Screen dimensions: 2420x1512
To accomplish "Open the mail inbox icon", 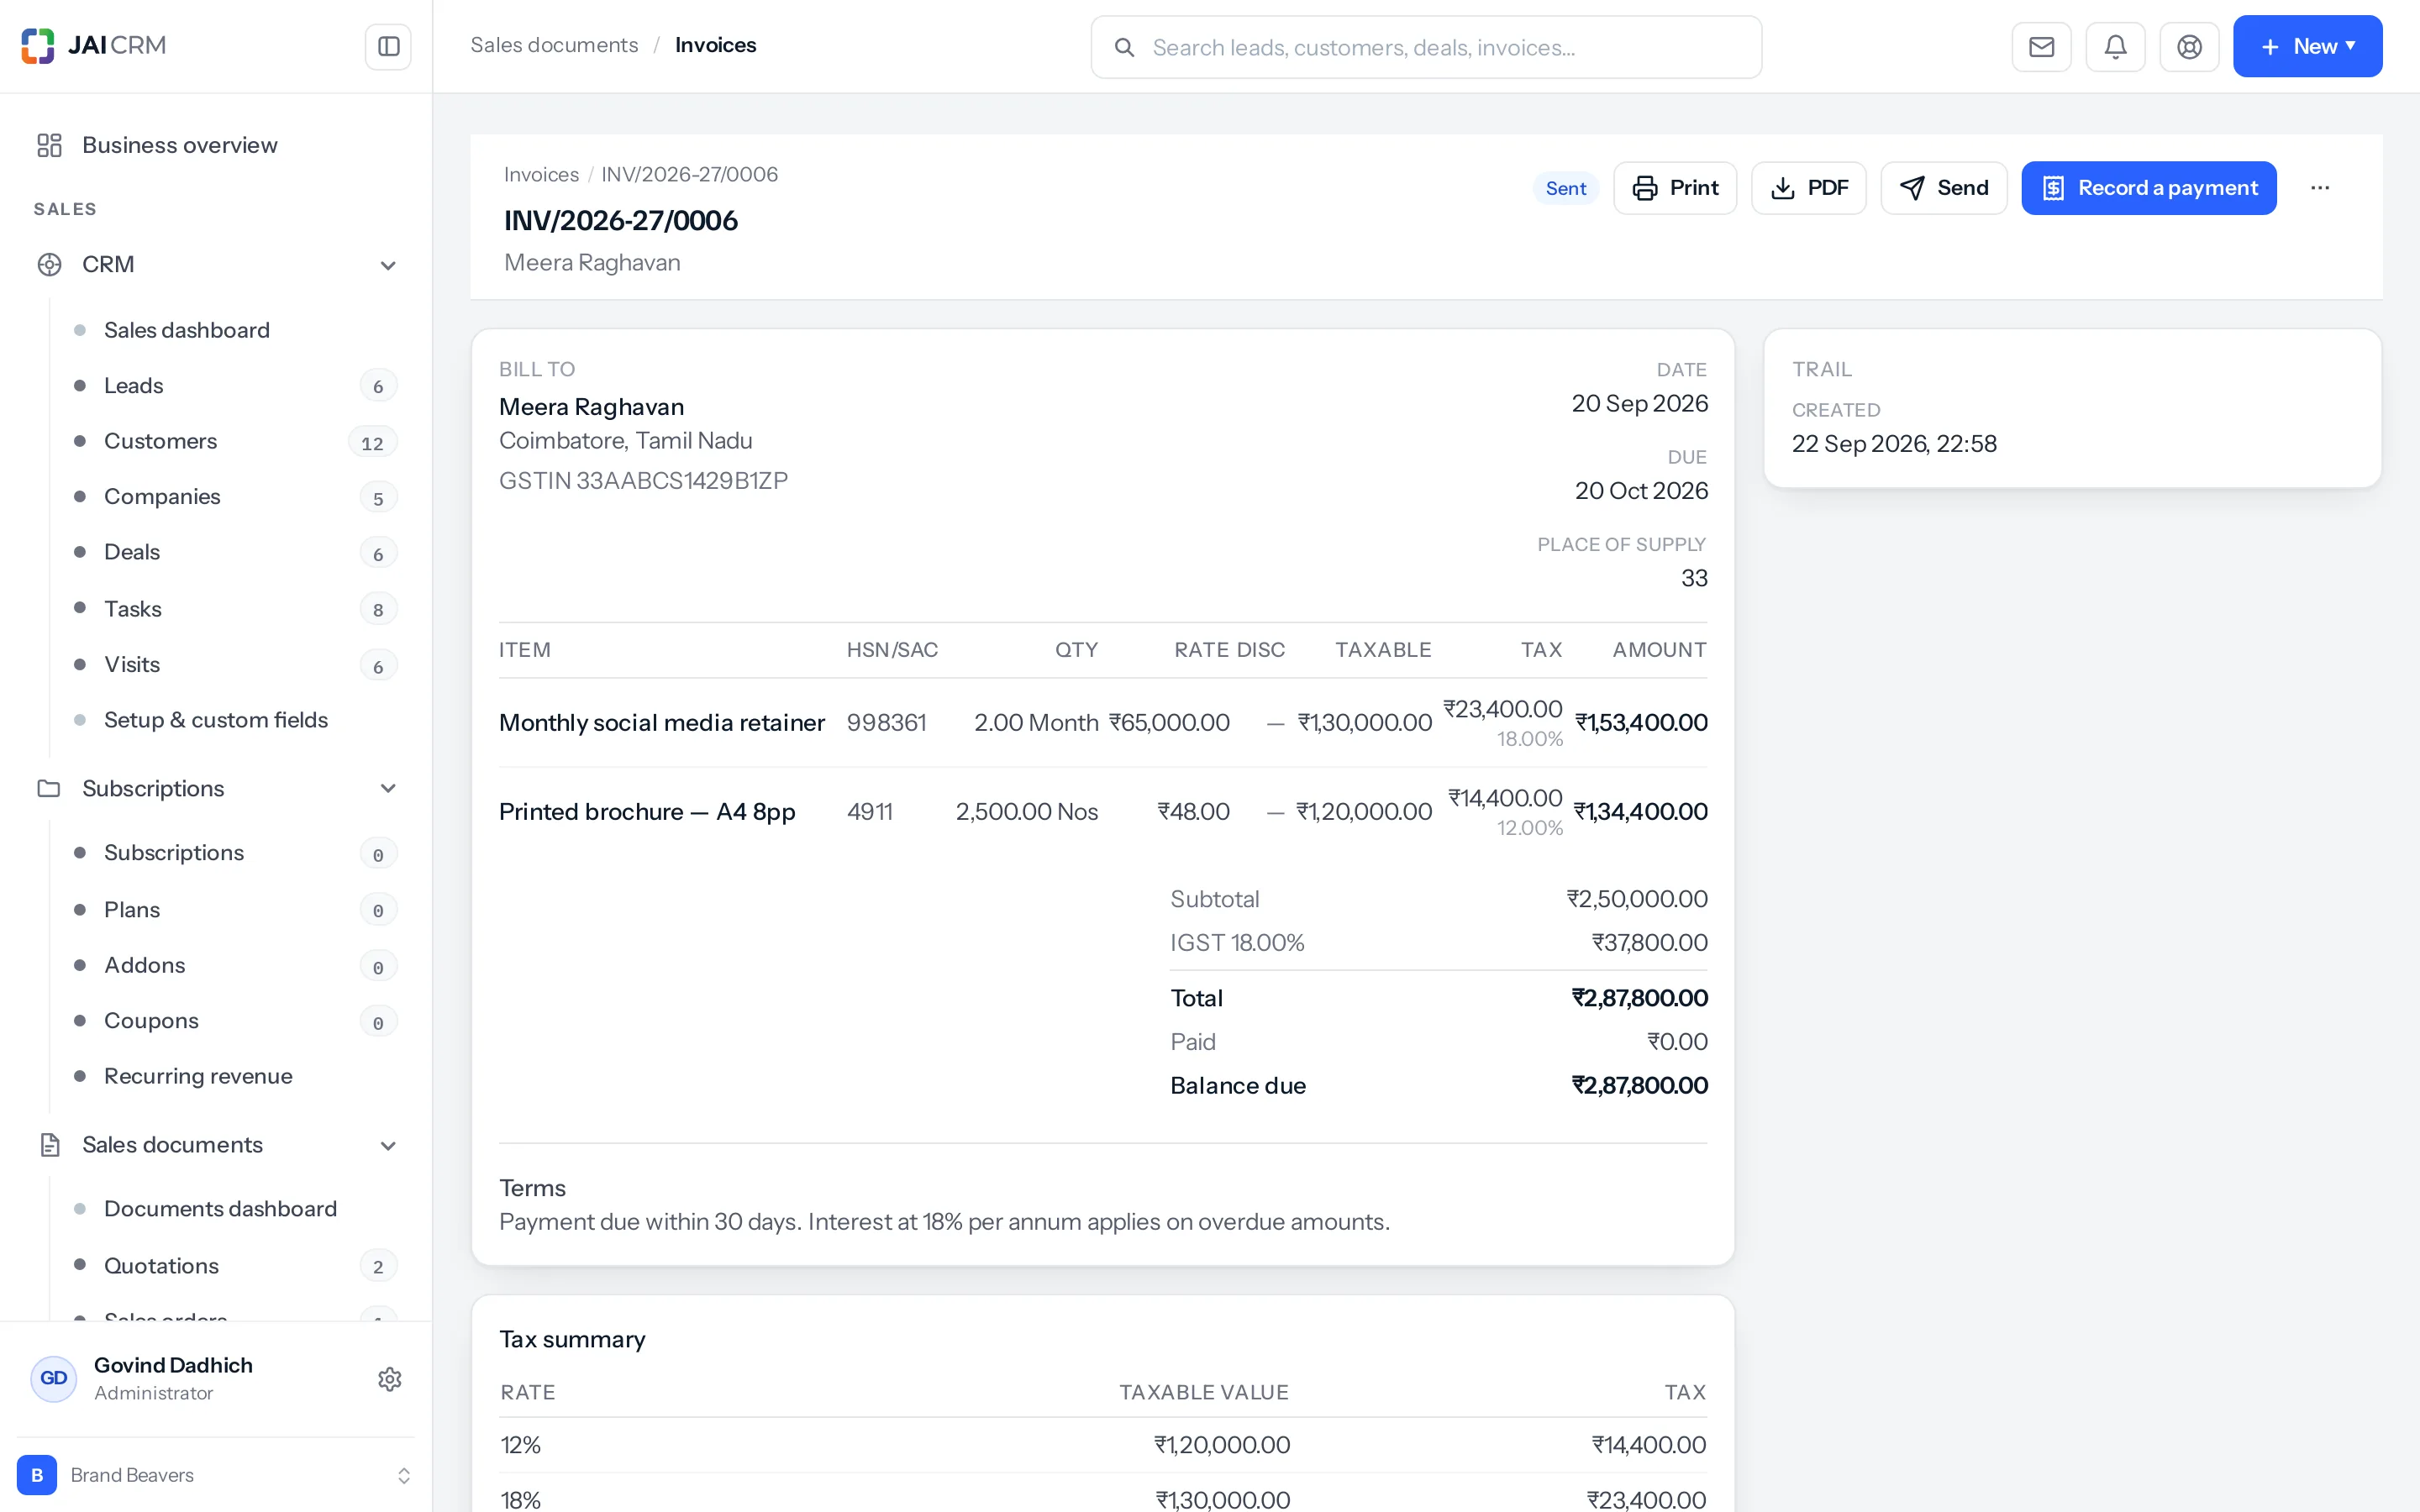I will click(x=2041, y=46).
